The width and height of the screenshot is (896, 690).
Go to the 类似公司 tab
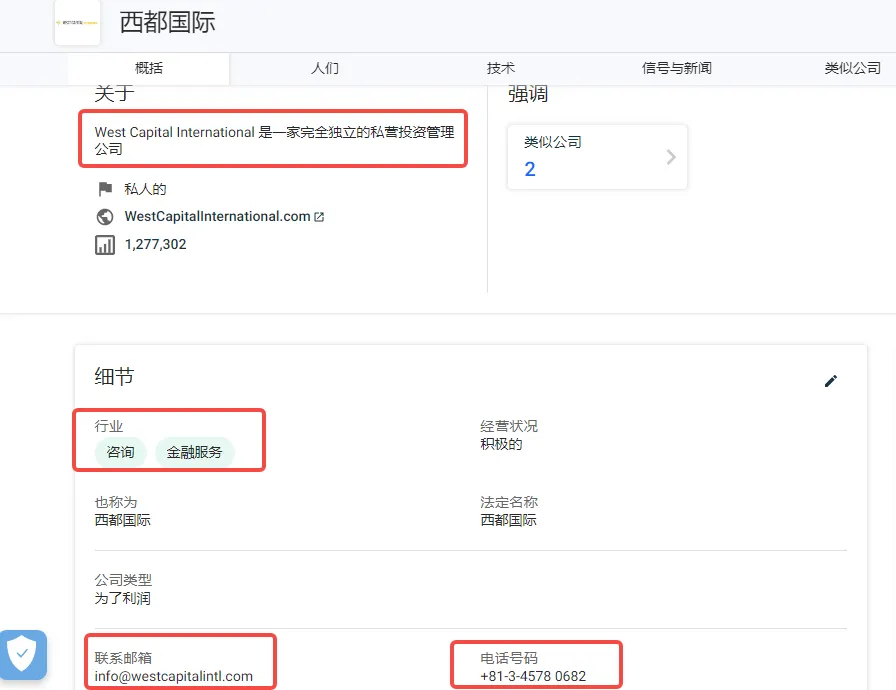point(852,69)
